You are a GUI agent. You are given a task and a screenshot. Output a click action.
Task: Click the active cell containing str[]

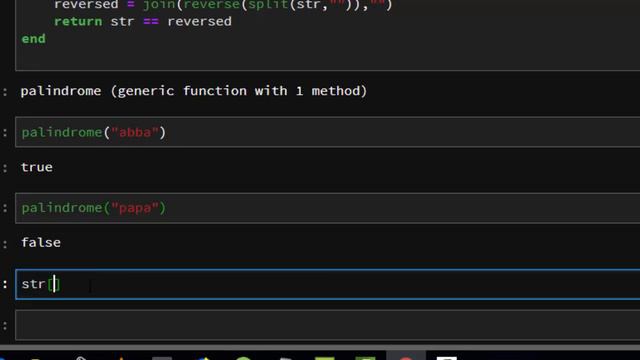coord(328,284)
